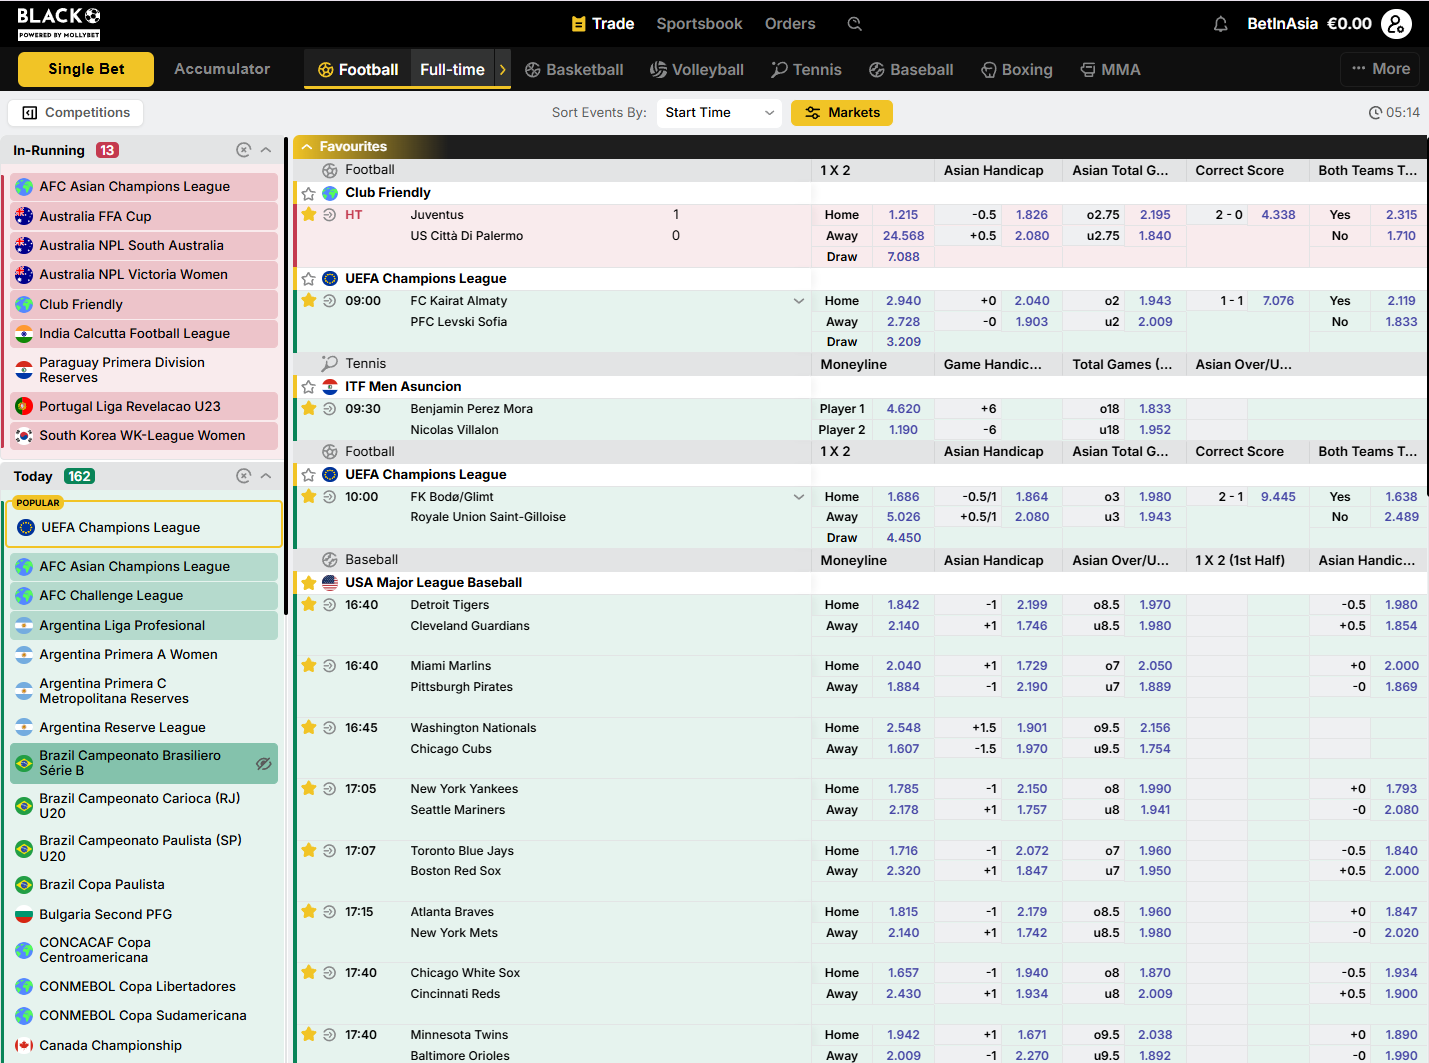This screenshot has height=1063, width=1429.
Task: Collapse the In-Running section
Action: (266, 150)
